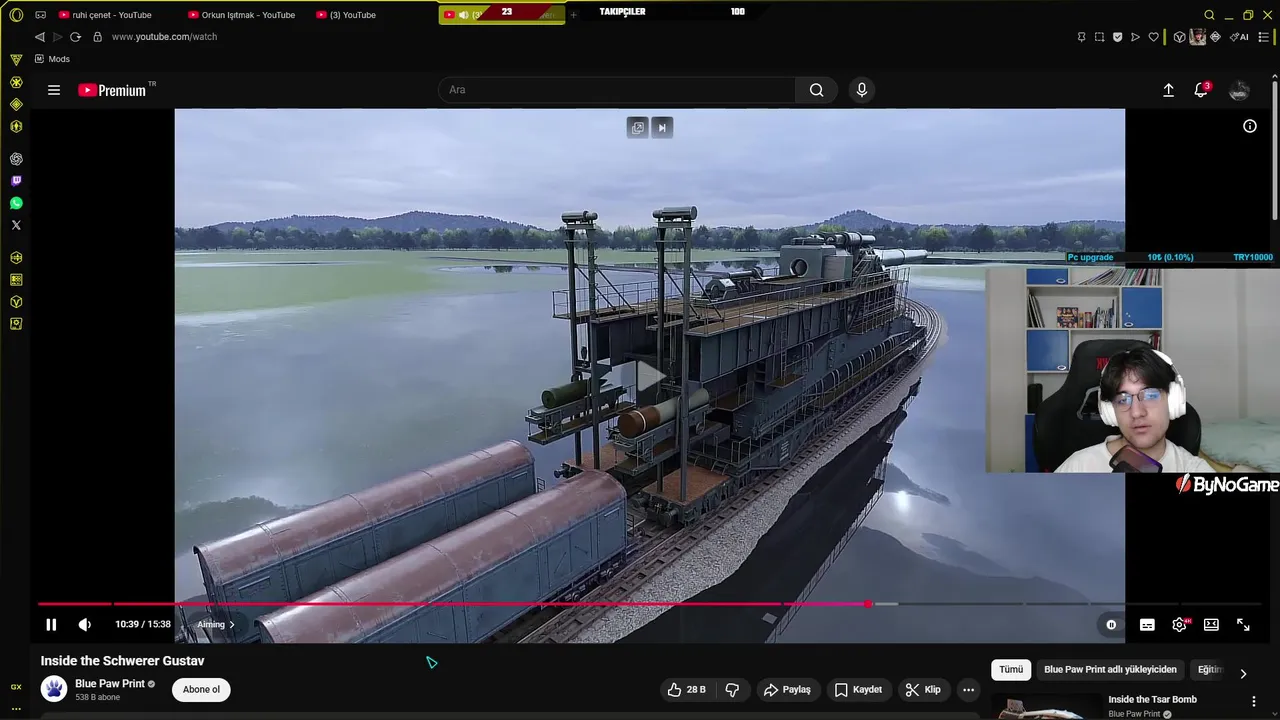
Task: Click the GX Control icon atop the sidebar
Action: point(16,60)
